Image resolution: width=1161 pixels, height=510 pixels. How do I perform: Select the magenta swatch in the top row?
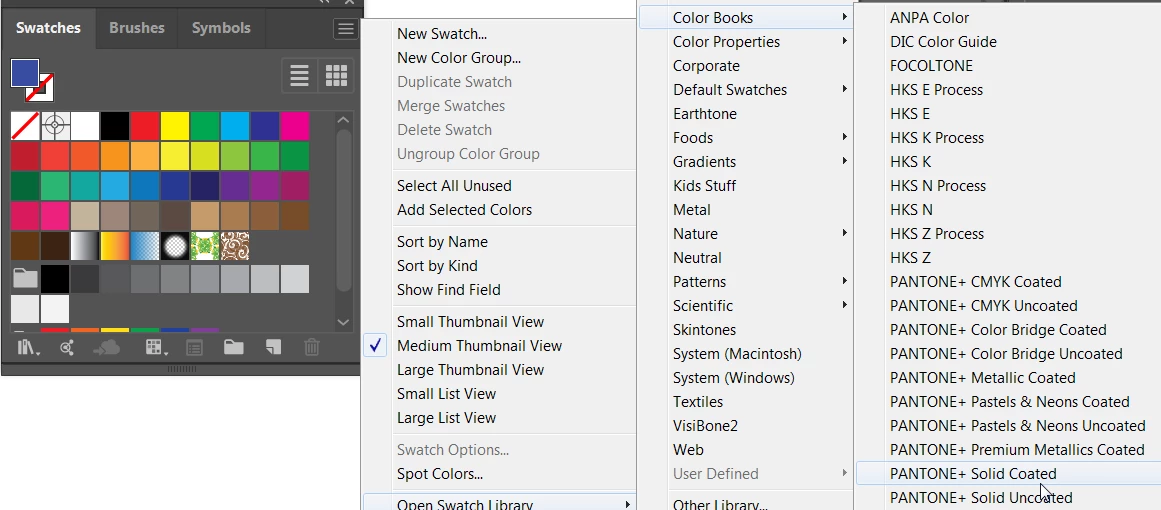[295, 126]
